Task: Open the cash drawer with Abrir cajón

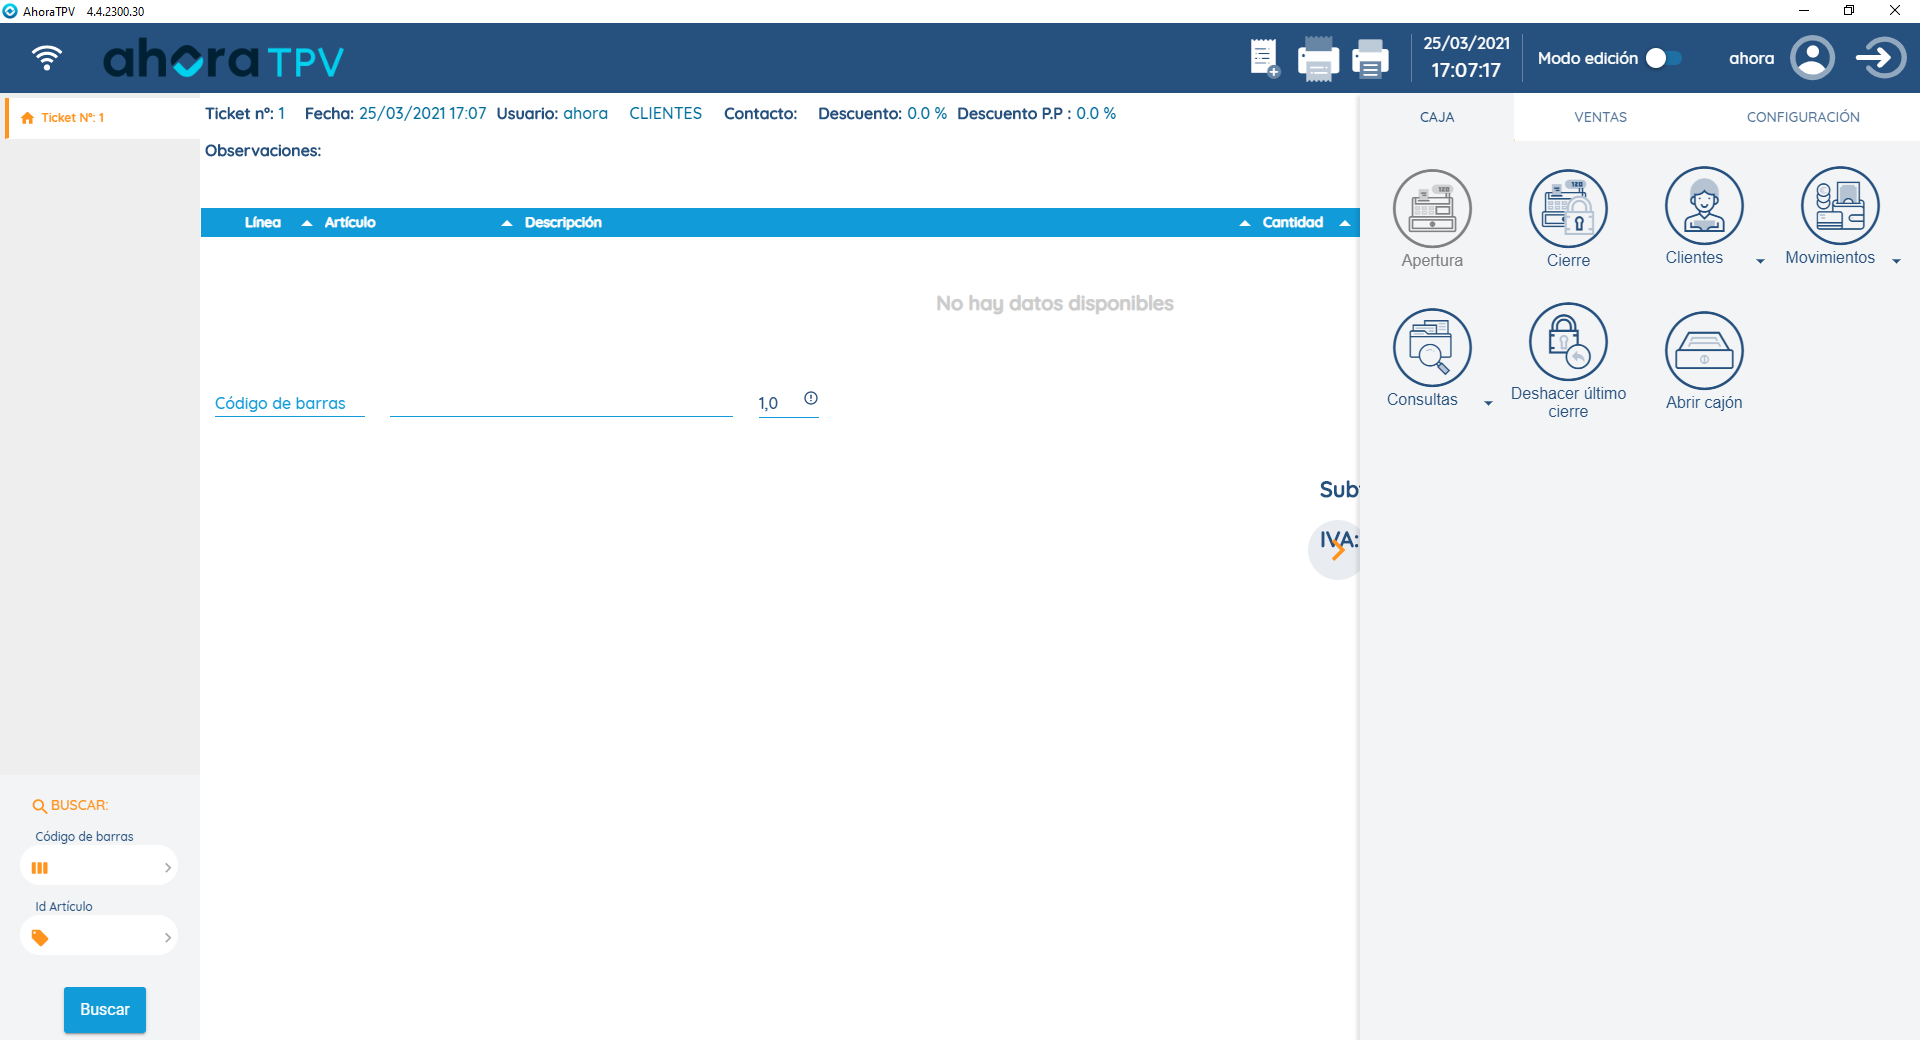Action: [x=1704, y=351]
